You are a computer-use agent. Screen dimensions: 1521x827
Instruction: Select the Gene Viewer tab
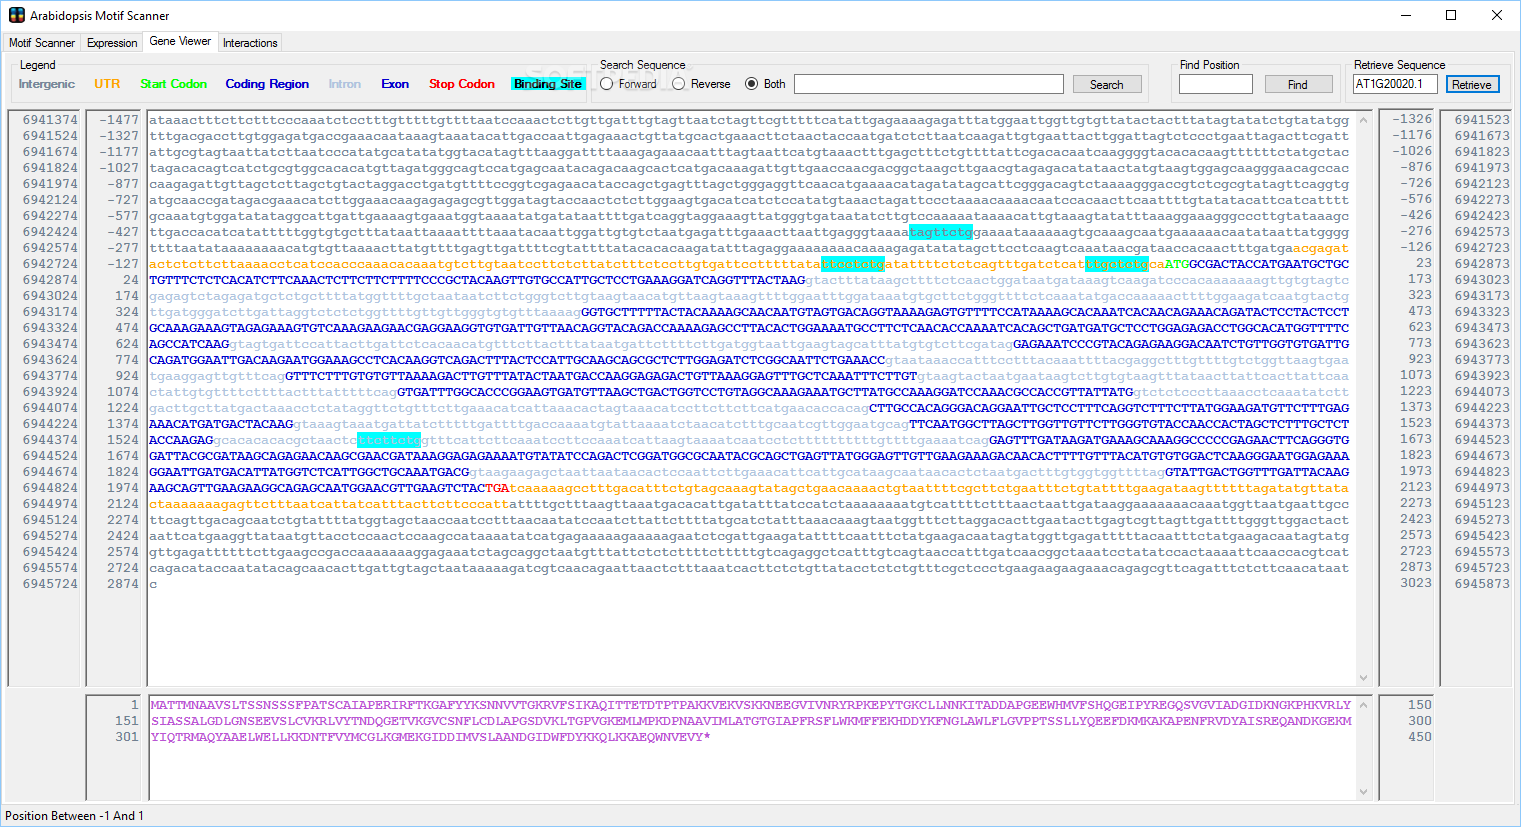point(180,41)
